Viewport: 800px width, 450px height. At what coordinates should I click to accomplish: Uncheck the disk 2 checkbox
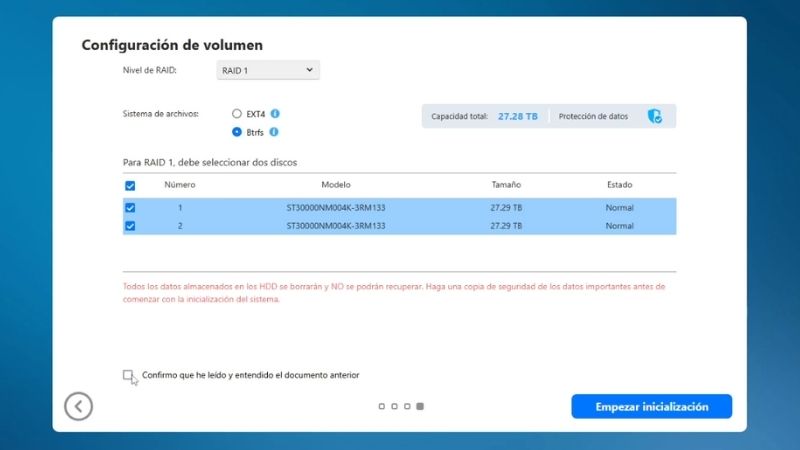point(130,226)
